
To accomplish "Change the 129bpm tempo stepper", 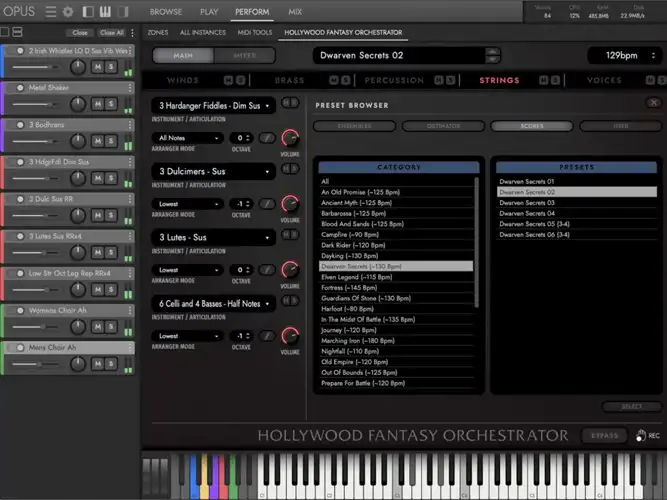I will click(x=653, y=55).
